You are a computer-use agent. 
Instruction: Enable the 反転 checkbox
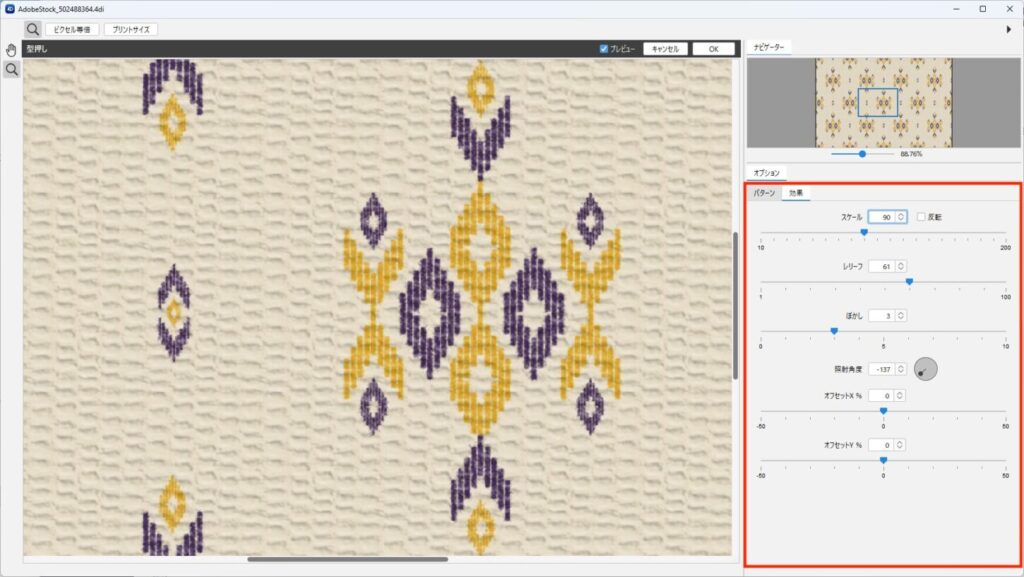(921, 216)
